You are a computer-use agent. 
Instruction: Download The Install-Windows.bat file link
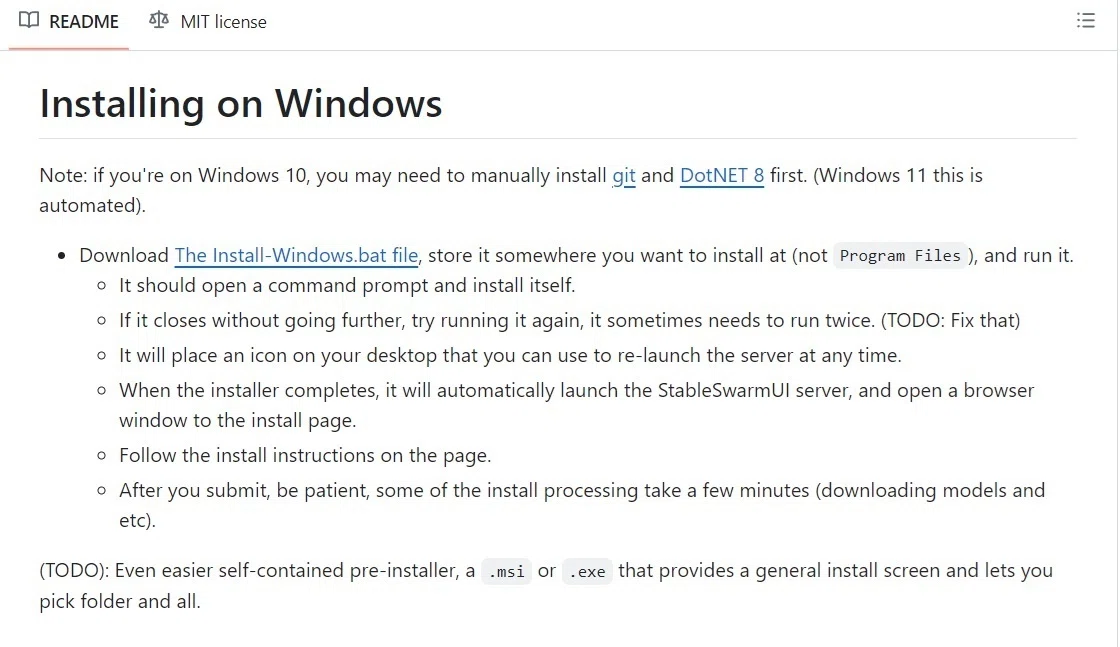click(x=296, y=256)
